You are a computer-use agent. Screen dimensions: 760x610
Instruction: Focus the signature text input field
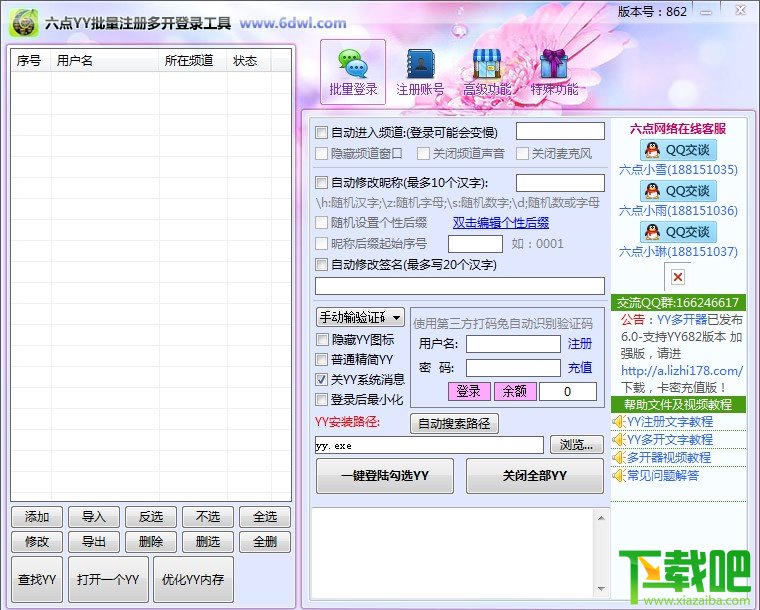(460, 286)
